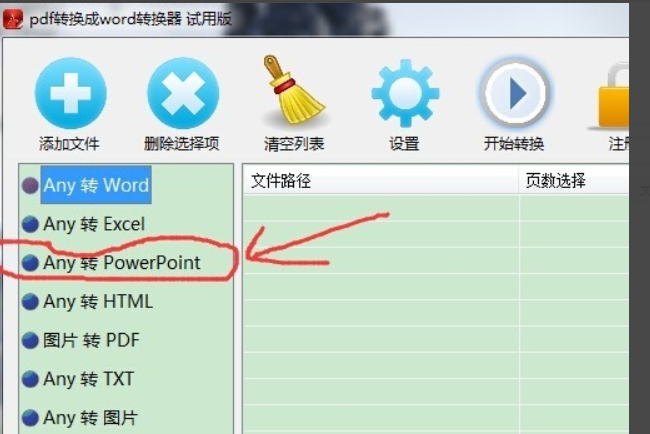Choose Any 转 PowerPoint conversion mode

121,262
